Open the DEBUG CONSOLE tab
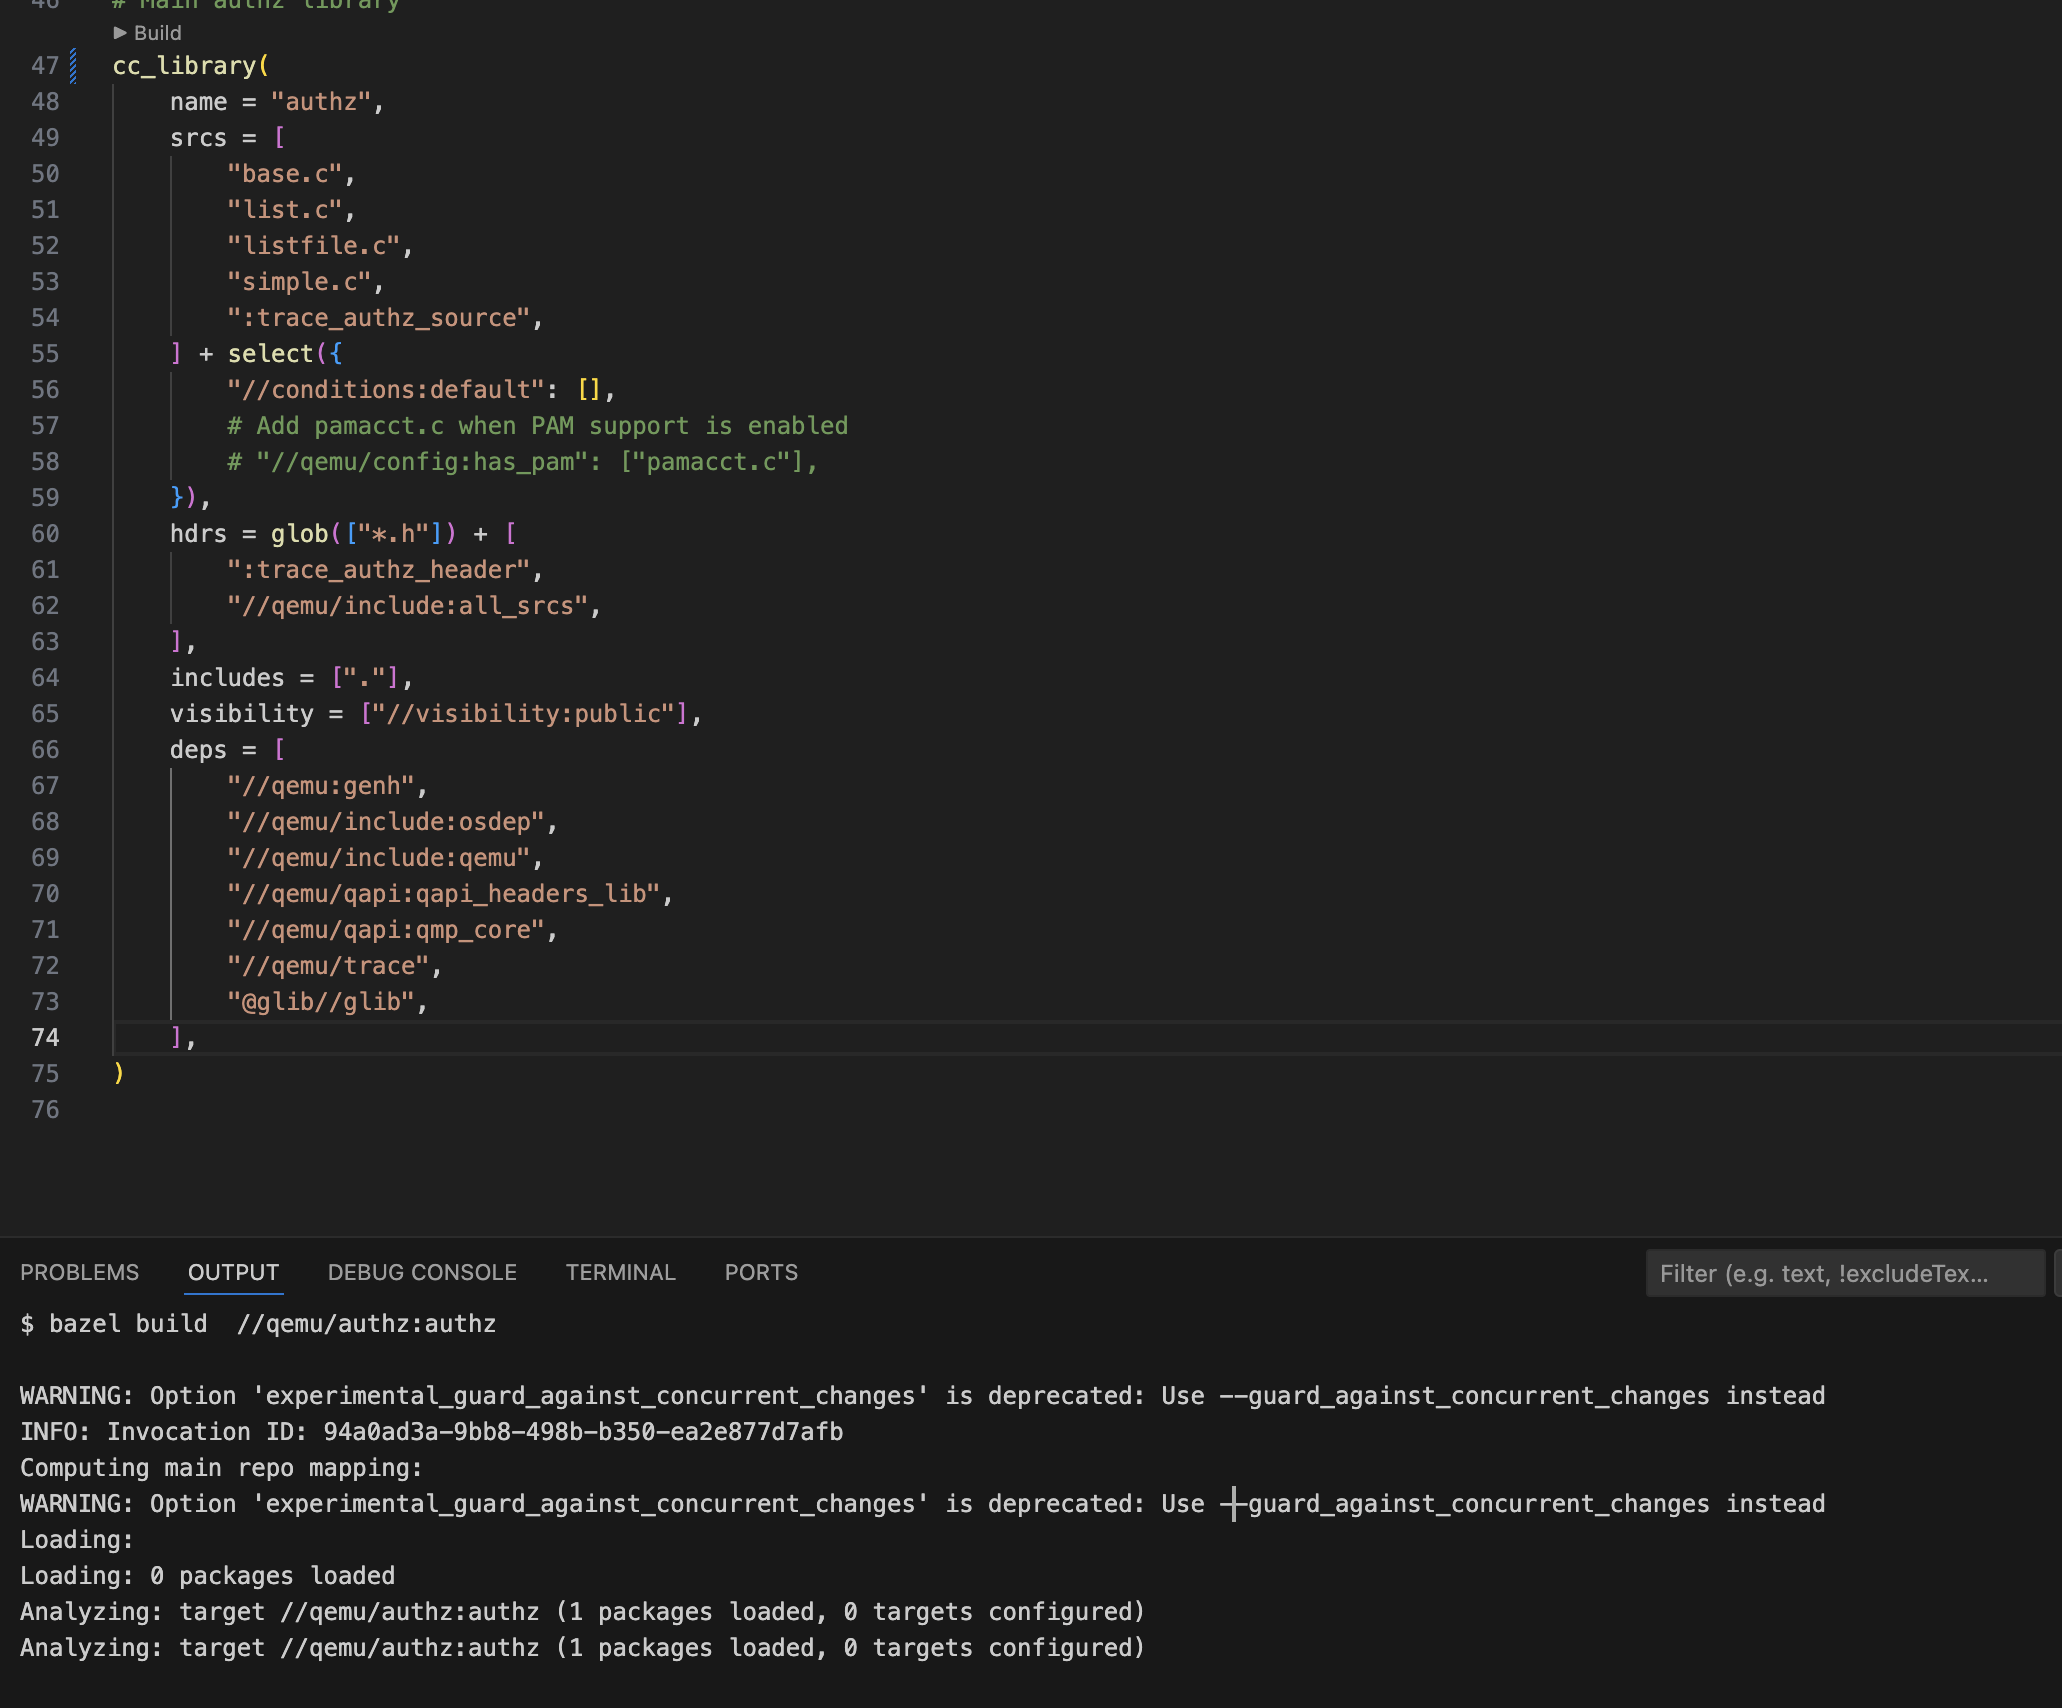2062x1708 pixels. point(421,1272)
